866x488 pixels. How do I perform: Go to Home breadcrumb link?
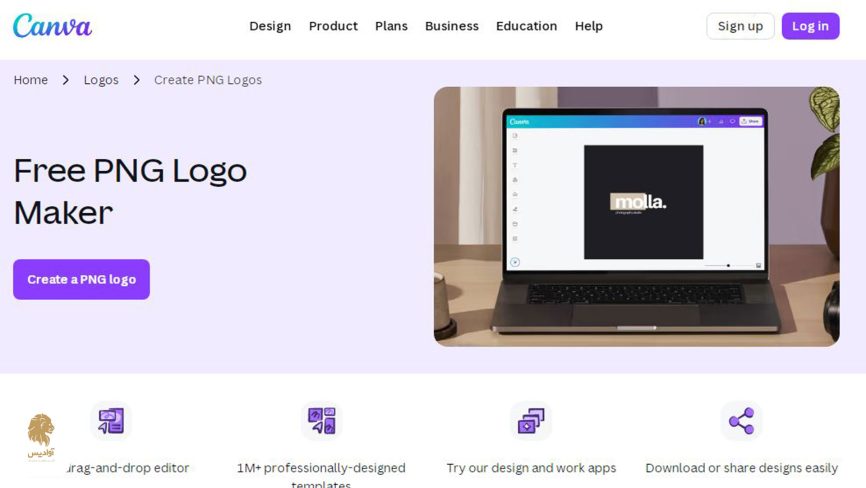pyautogui.click(x=30, y=80)
